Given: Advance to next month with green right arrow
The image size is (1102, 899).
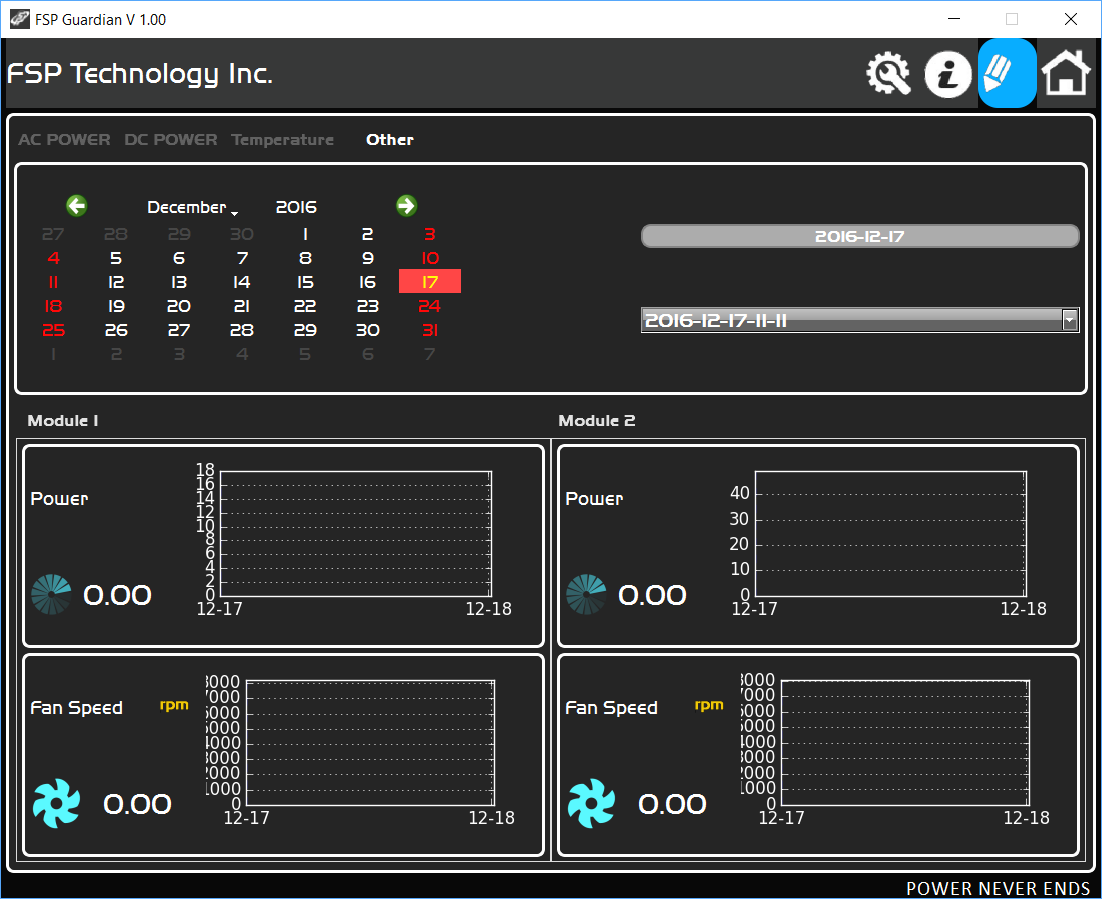Looking at the screenshot, I should (406, 206).
